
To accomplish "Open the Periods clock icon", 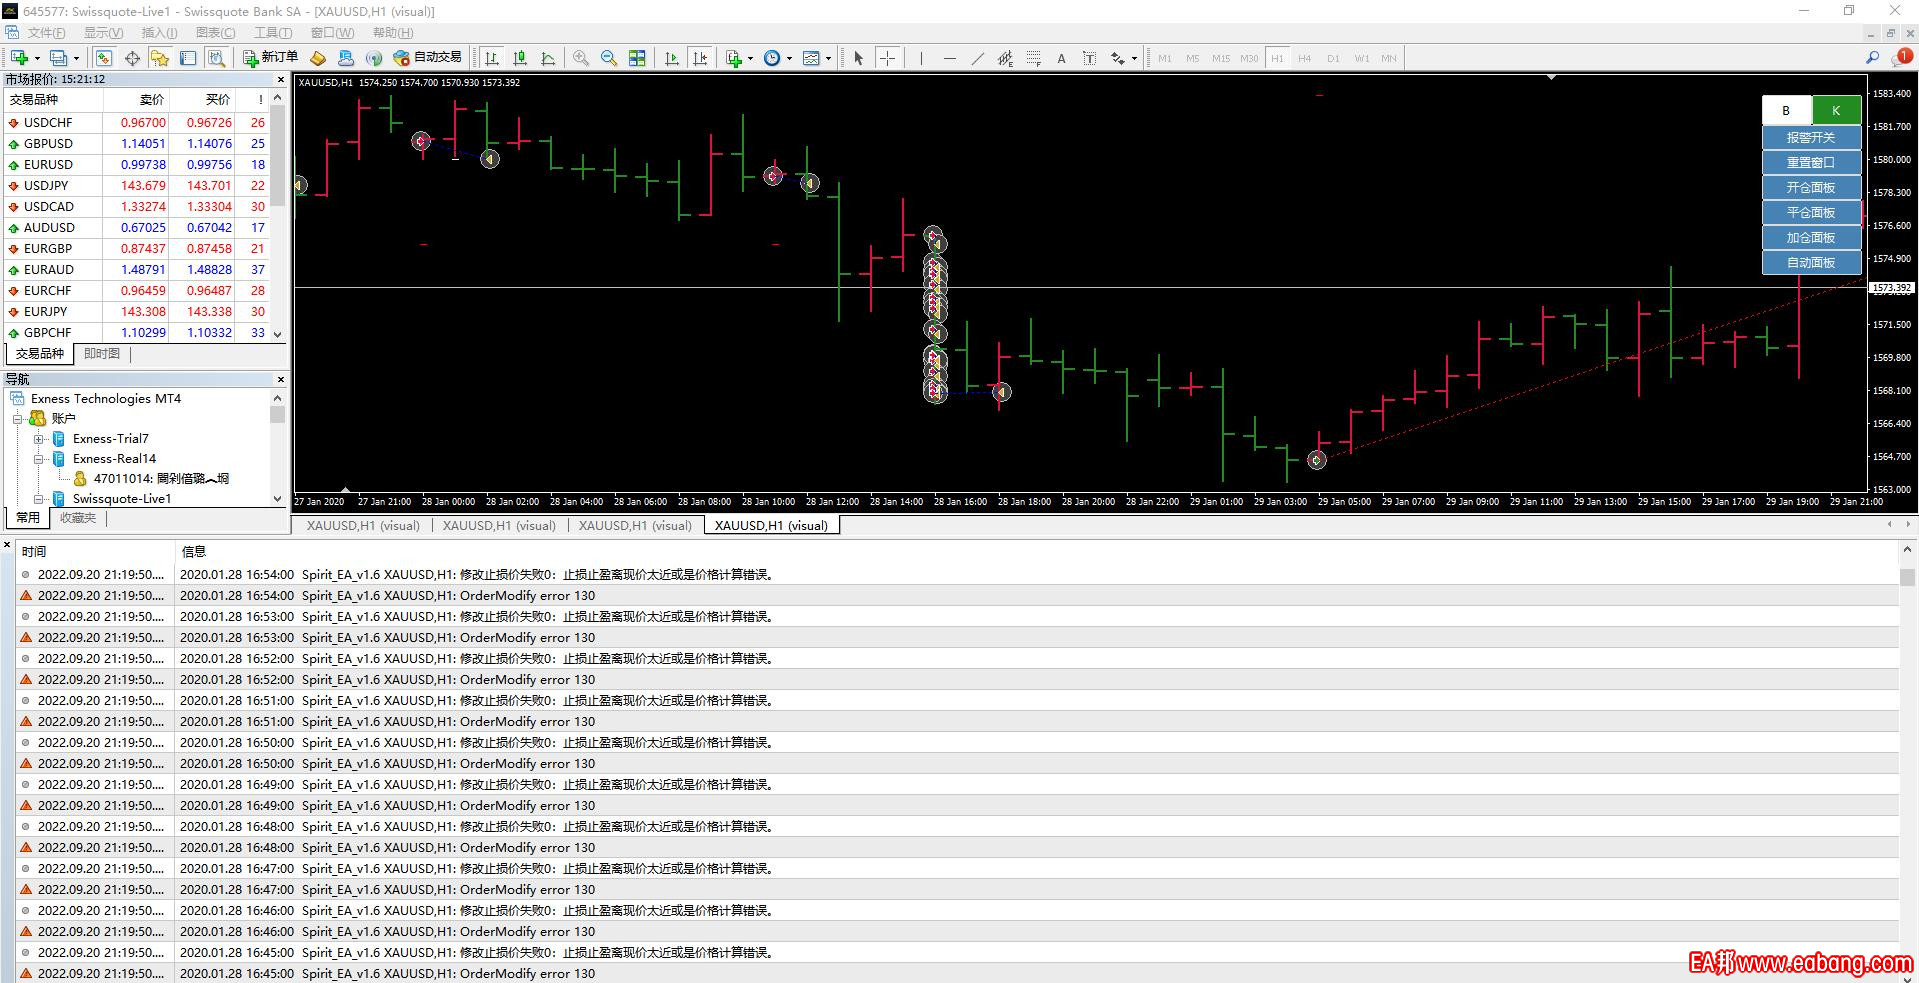I will 772,58.
